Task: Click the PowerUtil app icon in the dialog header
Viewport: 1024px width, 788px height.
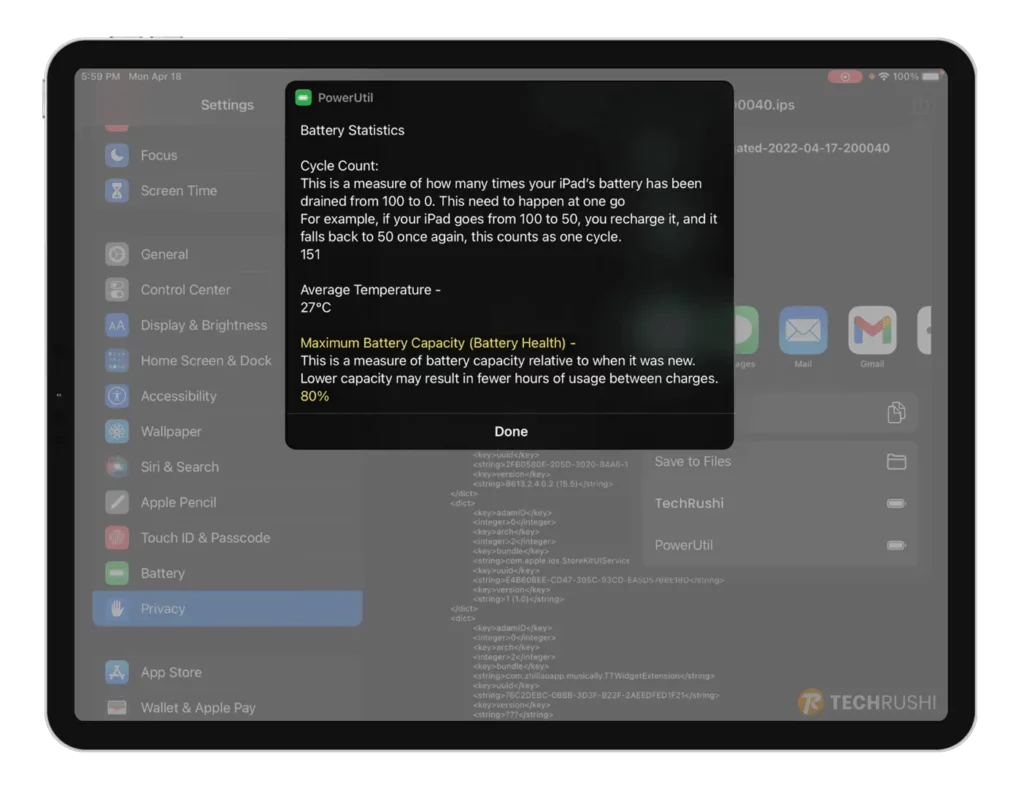Action: [303, 98]
